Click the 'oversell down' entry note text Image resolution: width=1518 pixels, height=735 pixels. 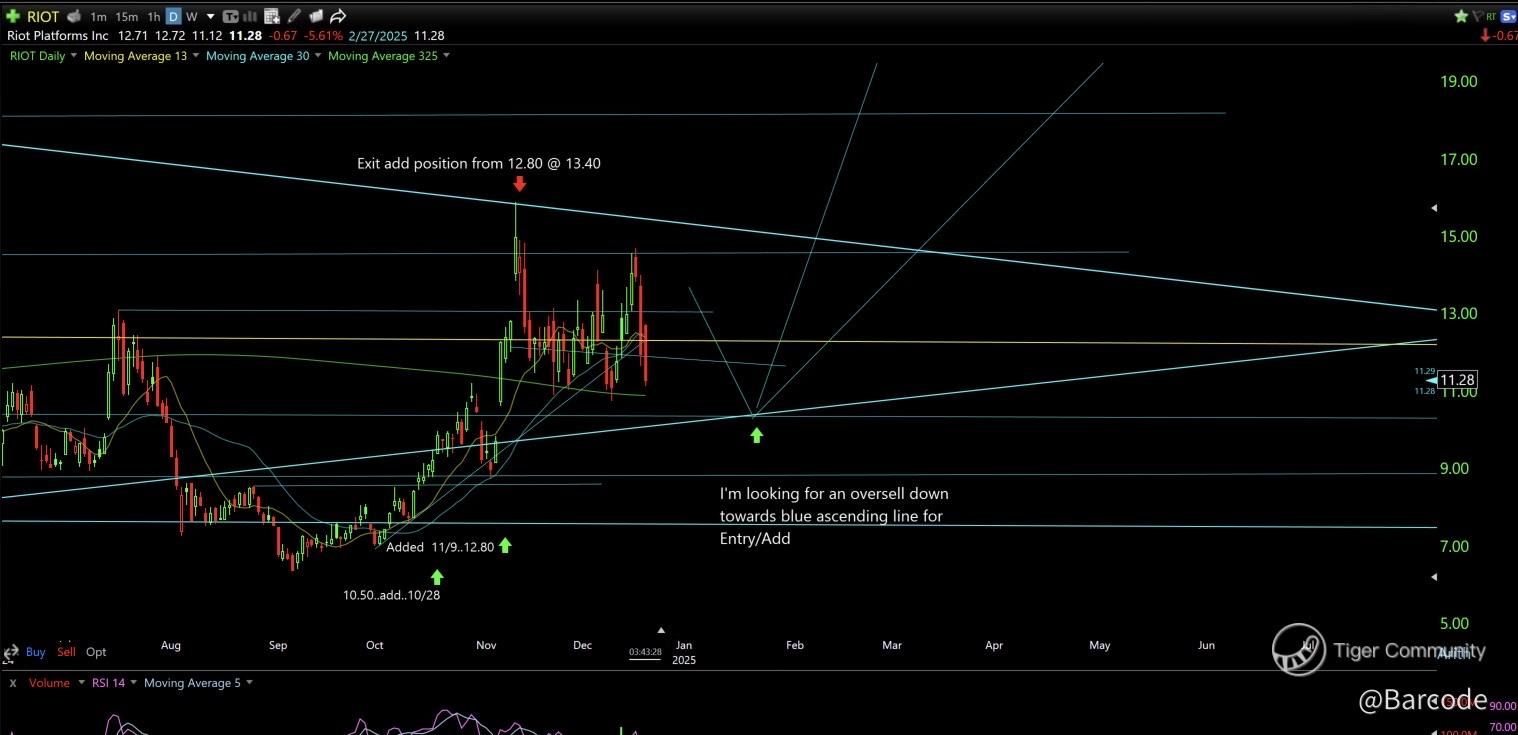point(834,516)
